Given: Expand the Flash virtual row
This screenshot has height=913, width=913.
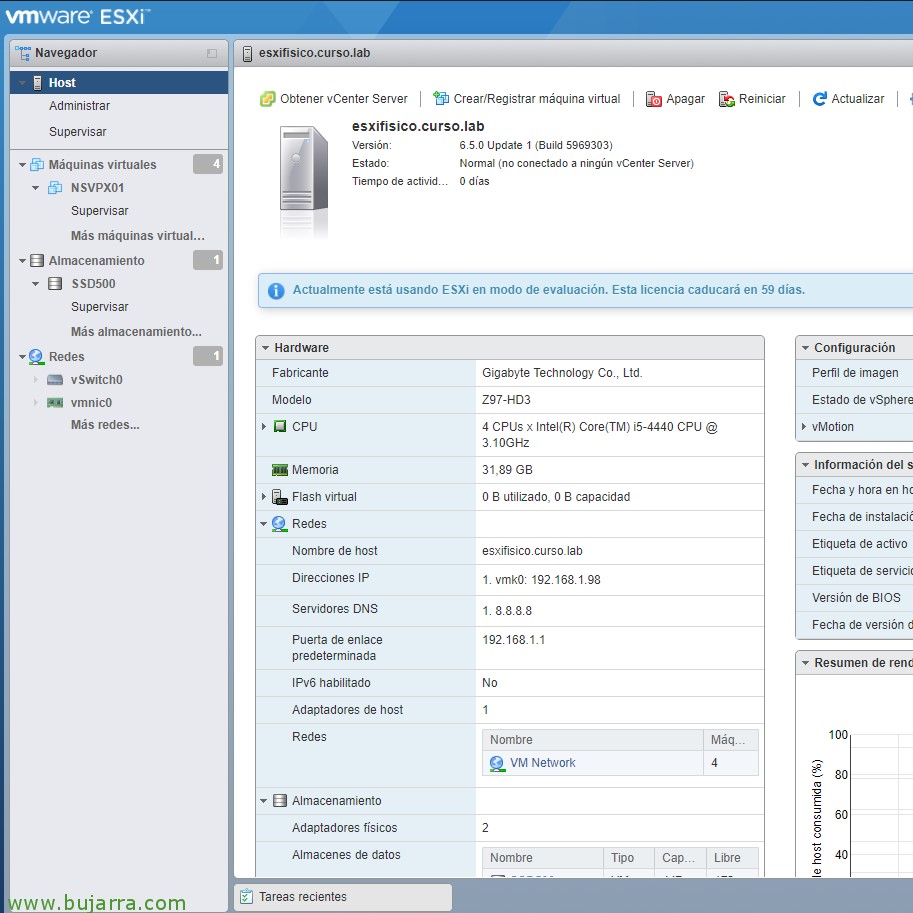Looking at the screenshot, I should tap(264, 497).
